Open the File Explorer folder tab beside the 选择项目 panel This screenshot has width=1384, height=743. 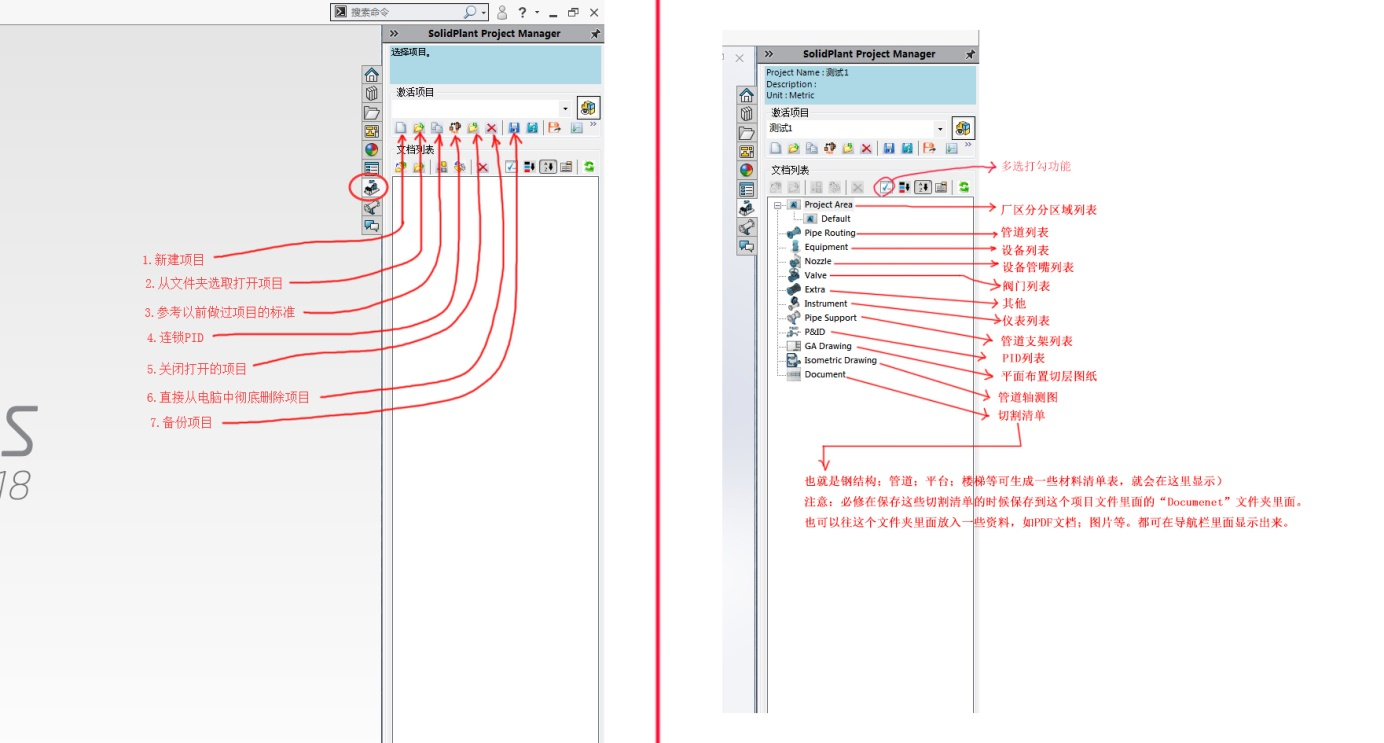(x=371, y=112)
